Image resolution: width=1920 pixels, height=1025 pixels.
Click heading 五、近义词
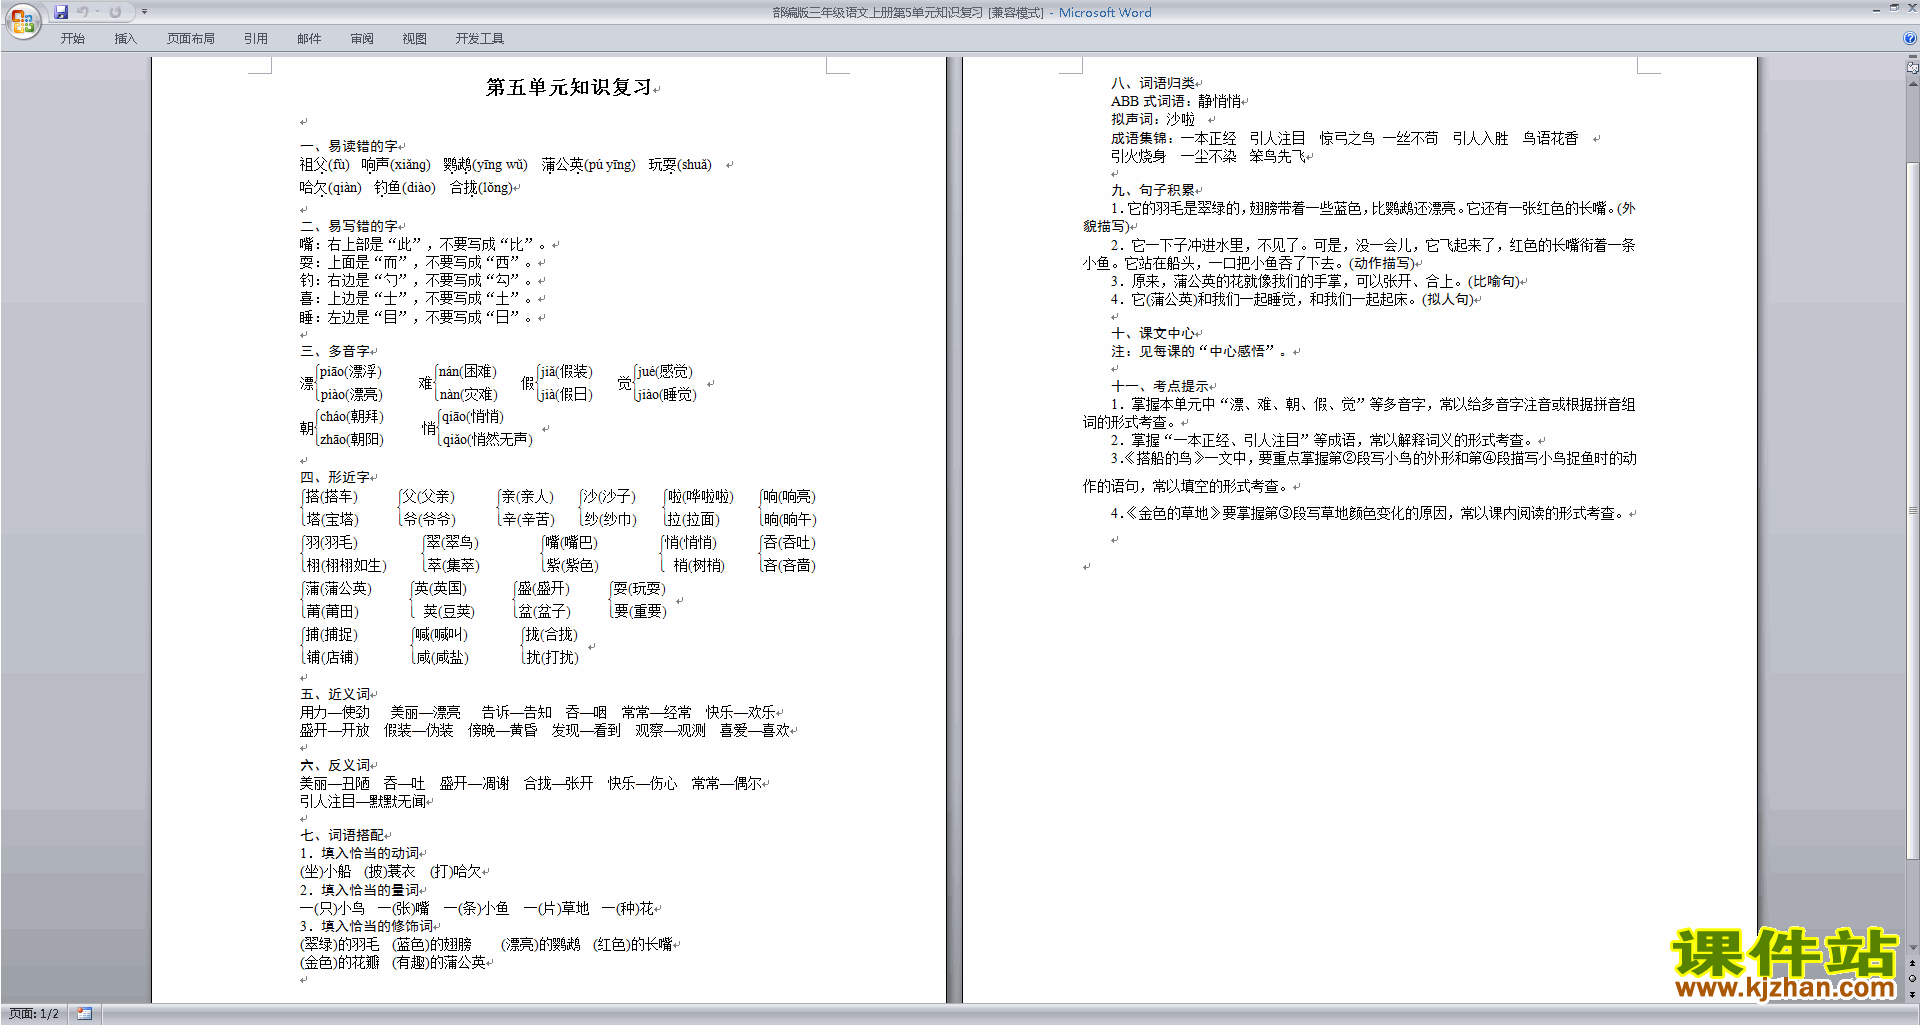point(335,694)
